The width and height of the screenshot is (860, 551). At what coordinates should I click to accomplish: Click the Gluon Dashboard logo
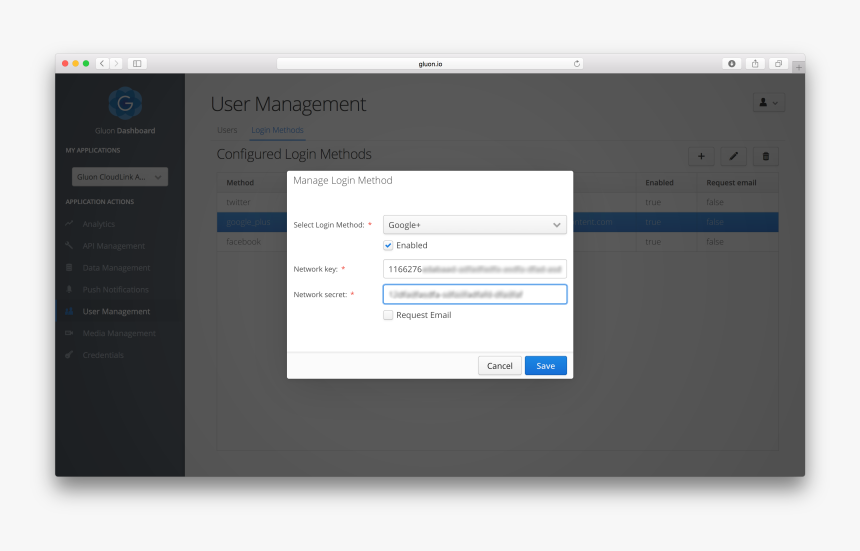125,103
